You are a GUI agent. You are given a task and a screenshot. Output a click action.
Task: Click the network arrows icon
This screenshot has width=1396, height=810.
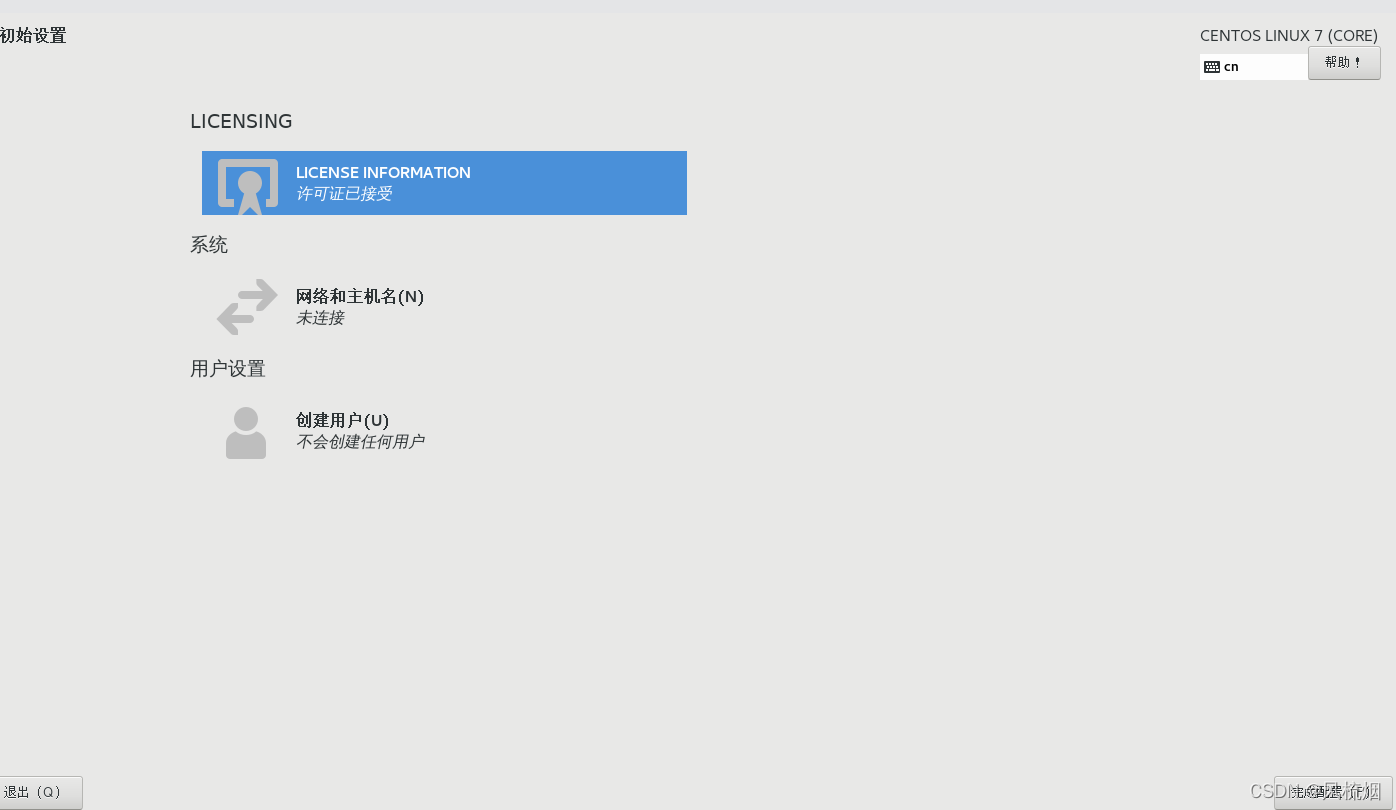coord(247,307)
